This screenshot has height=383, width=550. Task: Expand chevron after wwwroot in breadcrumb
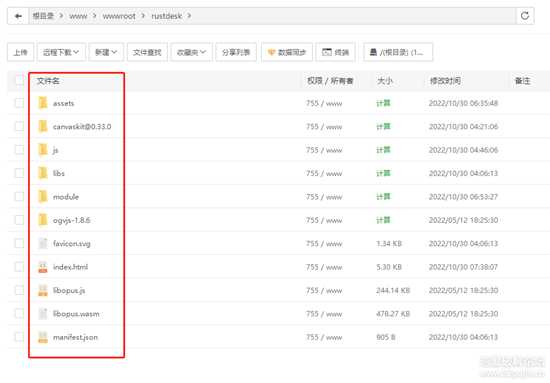(x=143, y=16)
